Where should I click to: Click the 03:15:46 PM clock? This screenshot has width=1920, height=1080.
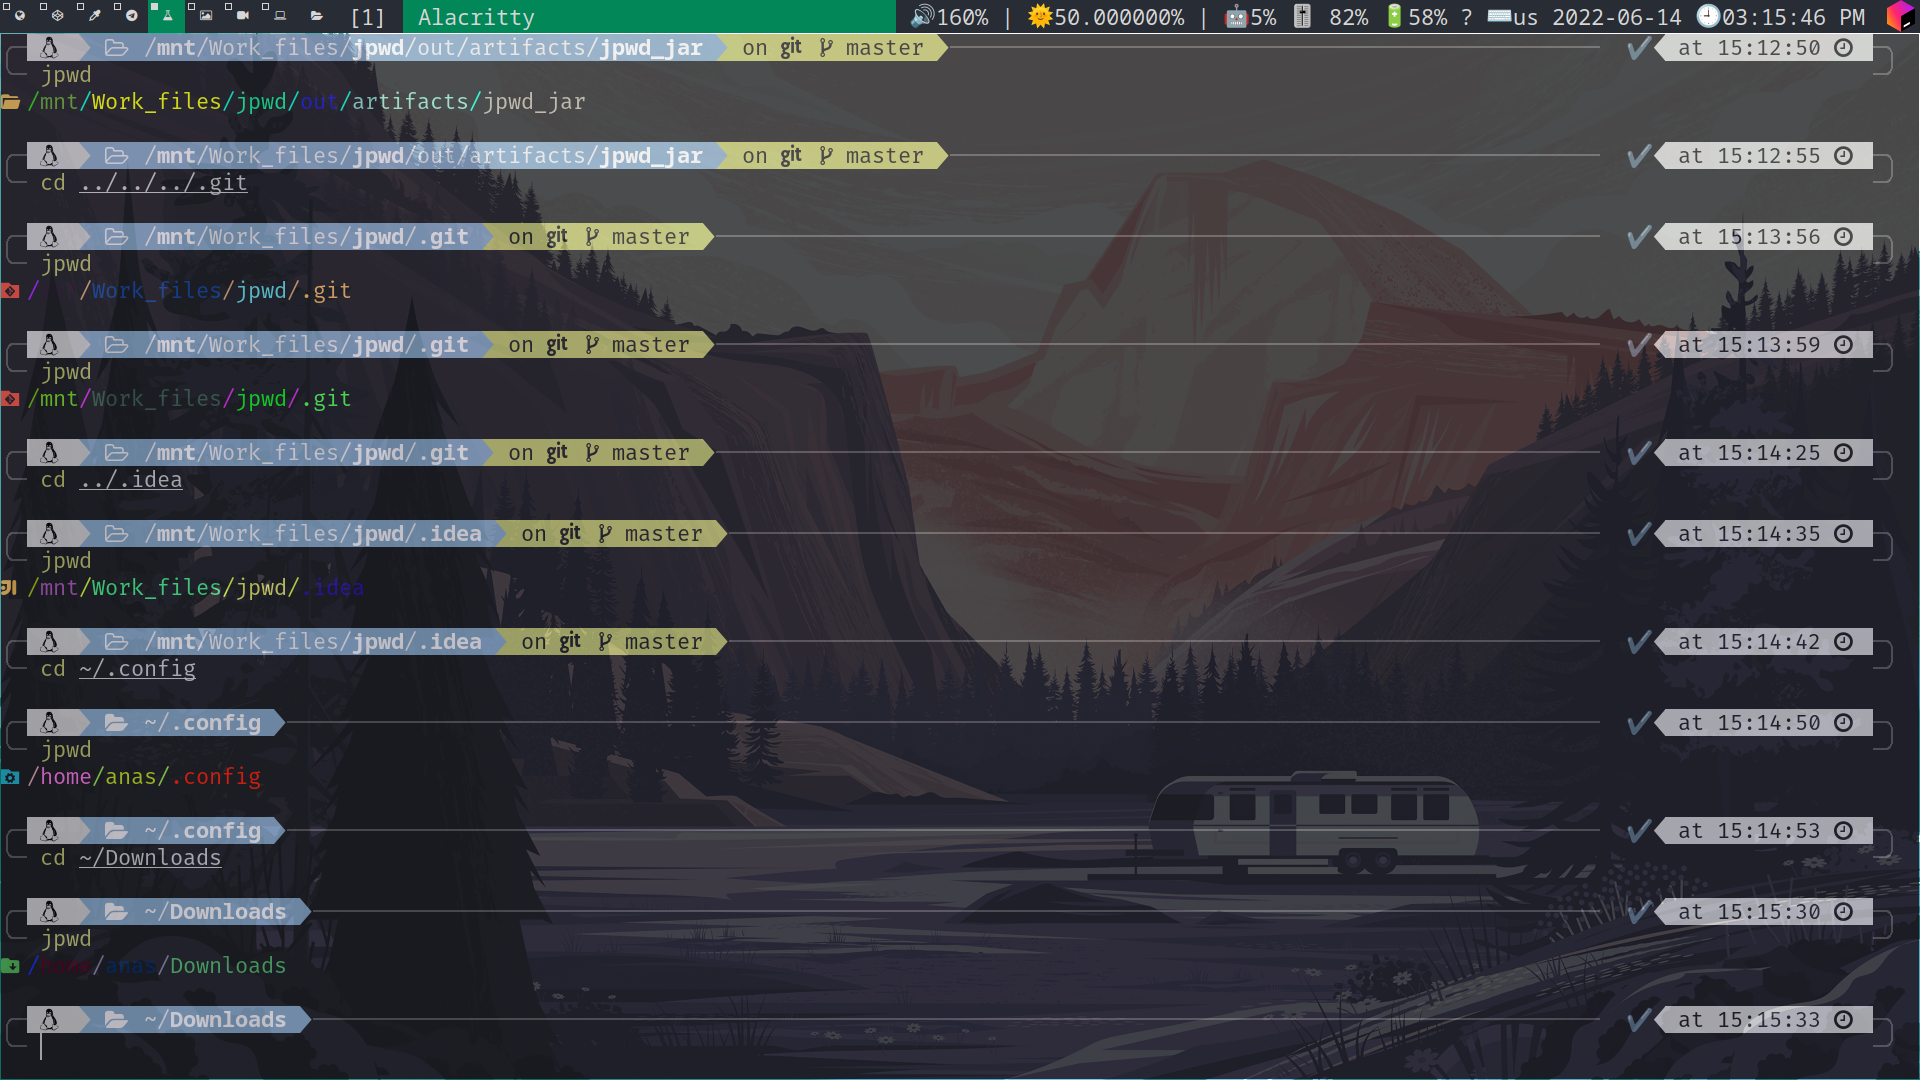[x=1781, y=17]
